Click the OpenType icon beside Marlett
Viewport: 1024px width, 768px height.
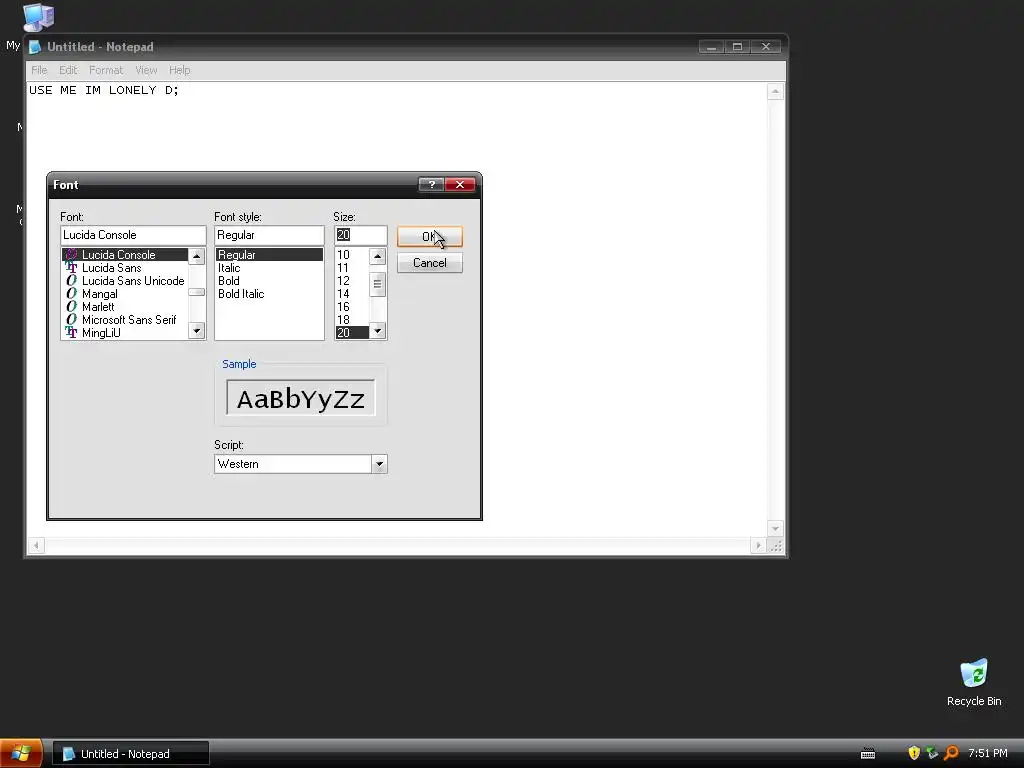[71, 307]
